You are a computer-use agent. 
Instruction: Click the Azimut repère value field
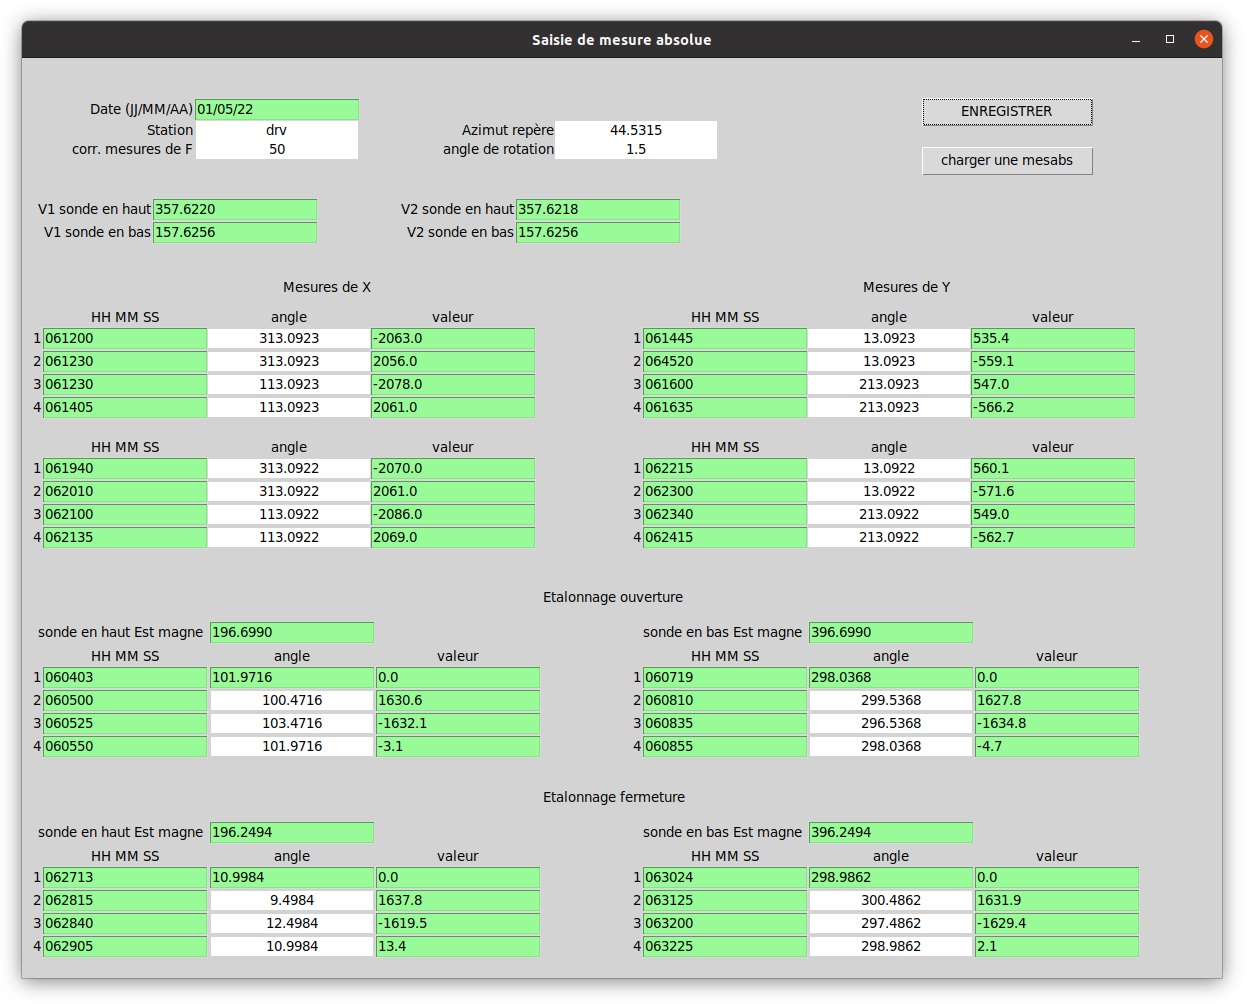(x=636, y=131)
